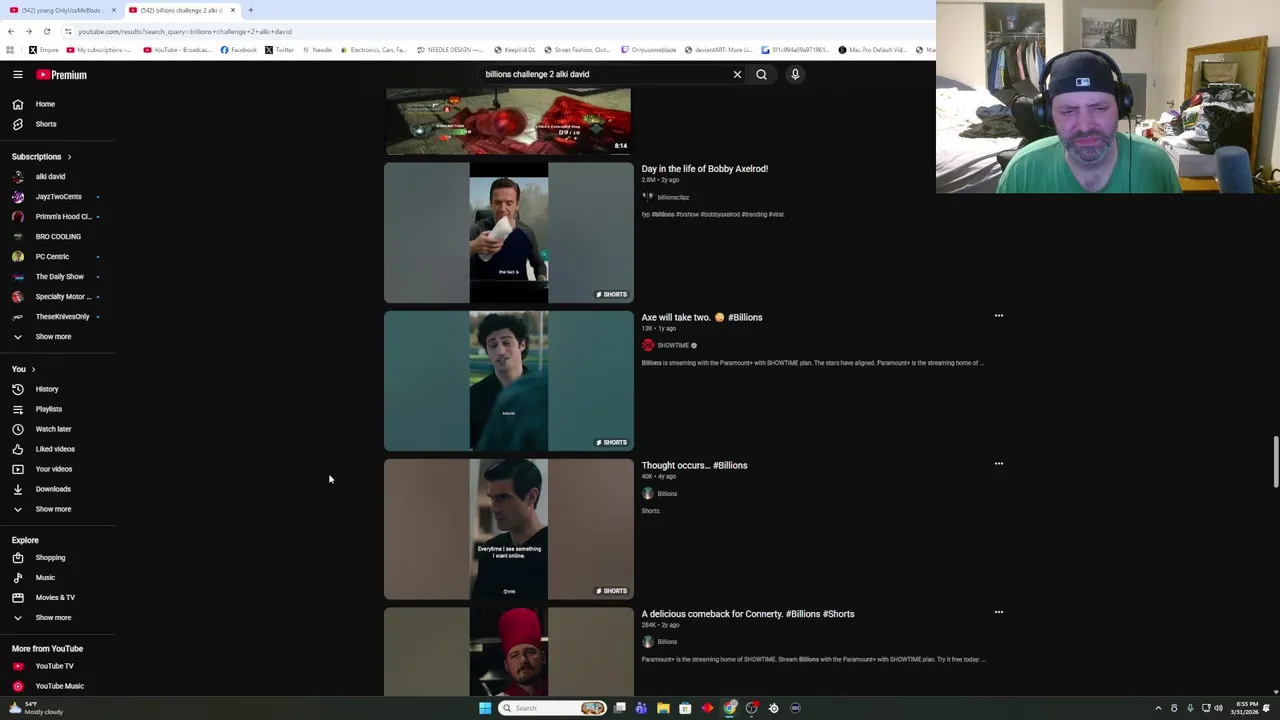This screenshot has width=1280, height=720.
Task: Open 'Axe will take two' video title
Action: coord(701,317)
